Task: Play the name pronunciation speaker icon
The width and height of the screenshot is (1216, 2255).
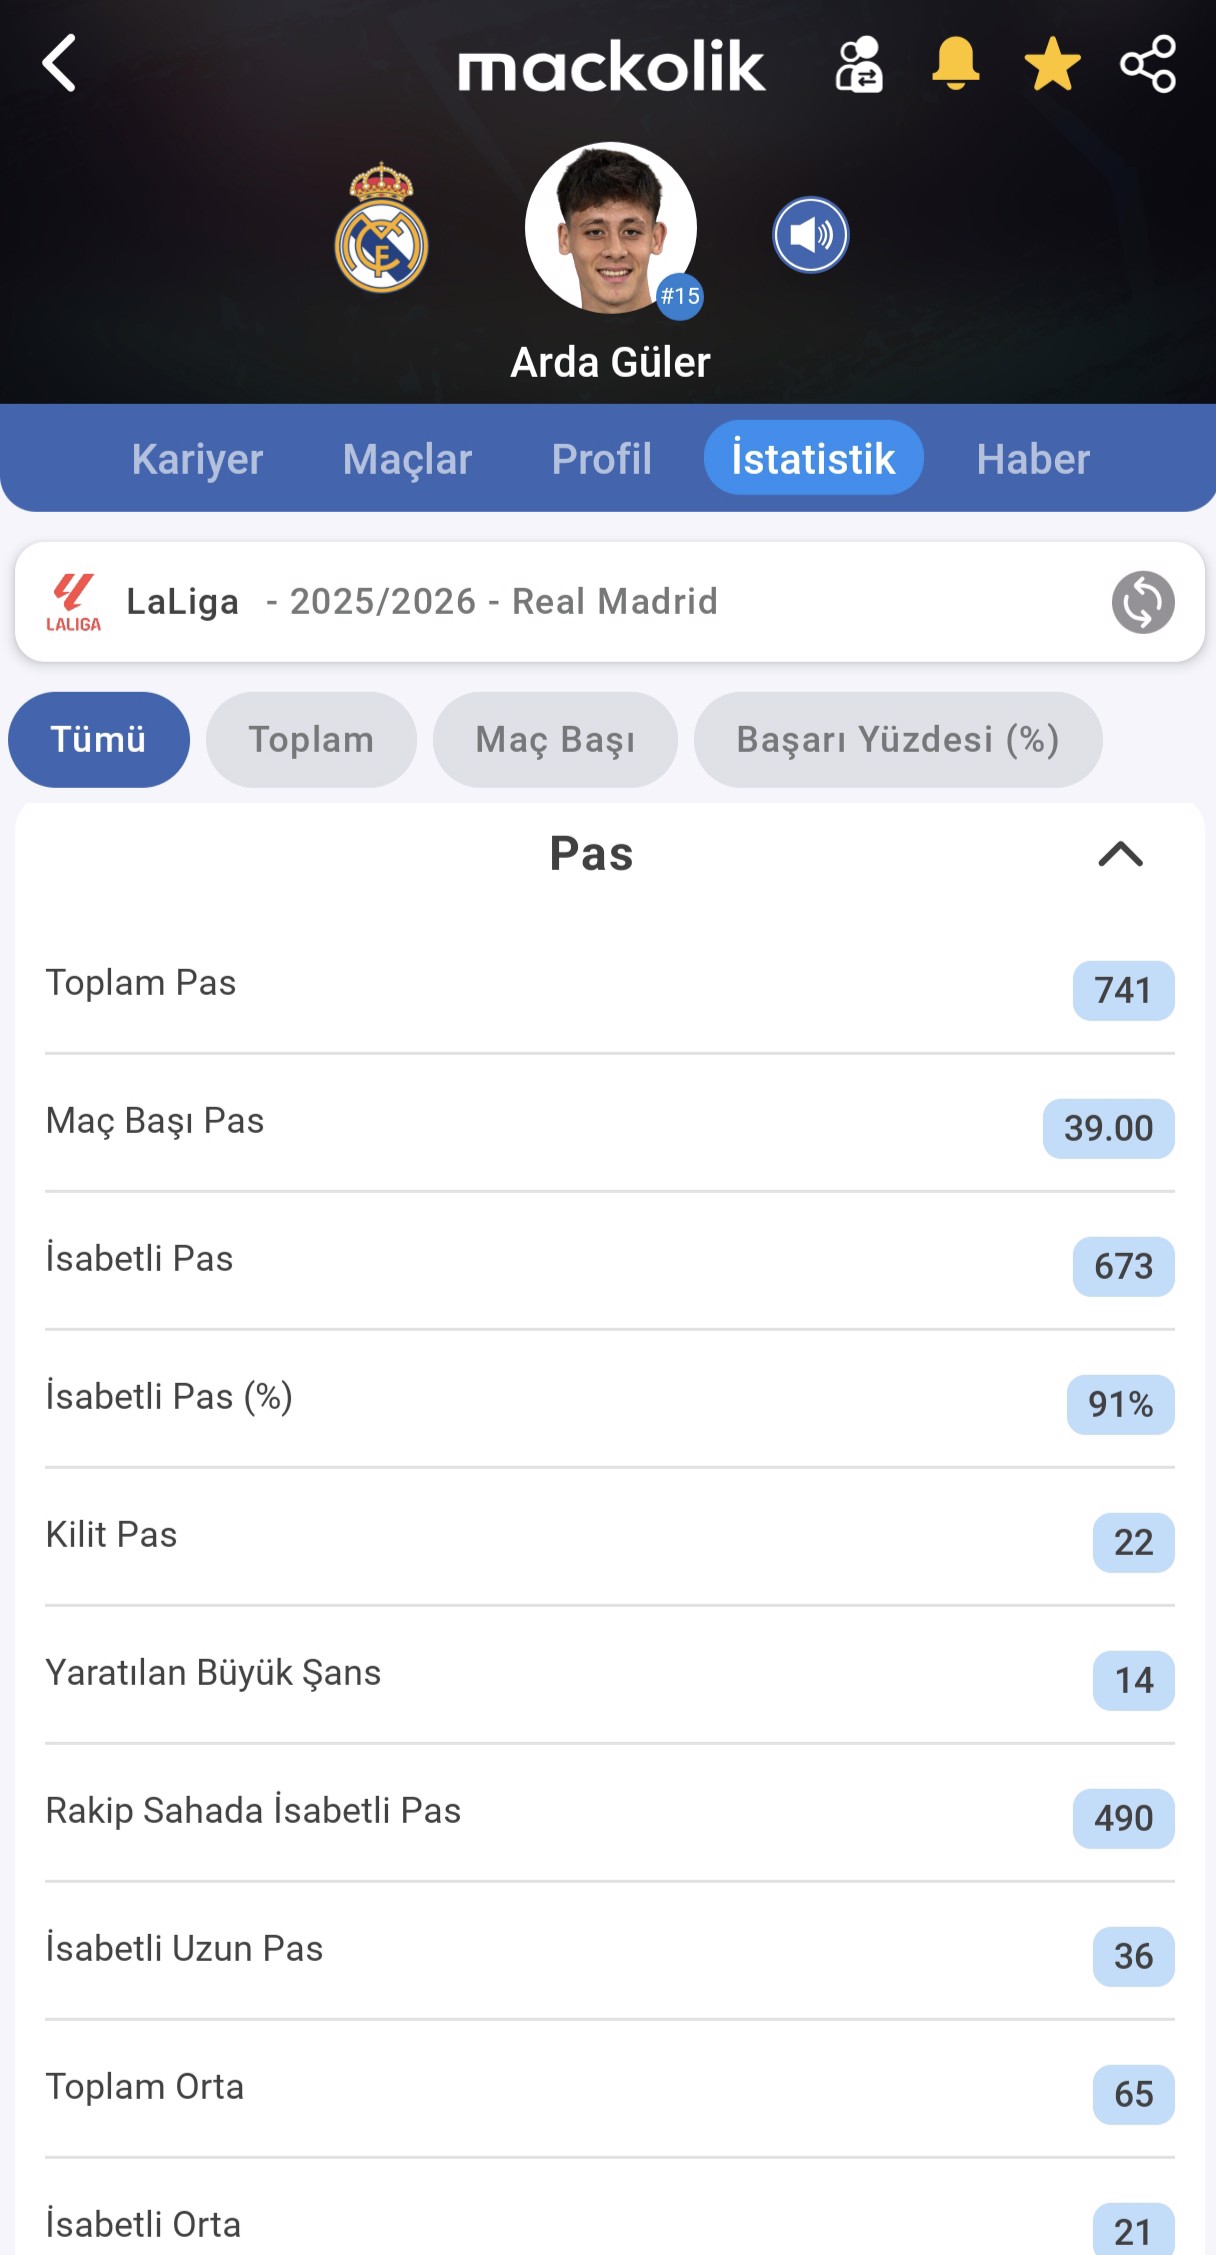Action: pyautogui.click(x=810, y=235)
